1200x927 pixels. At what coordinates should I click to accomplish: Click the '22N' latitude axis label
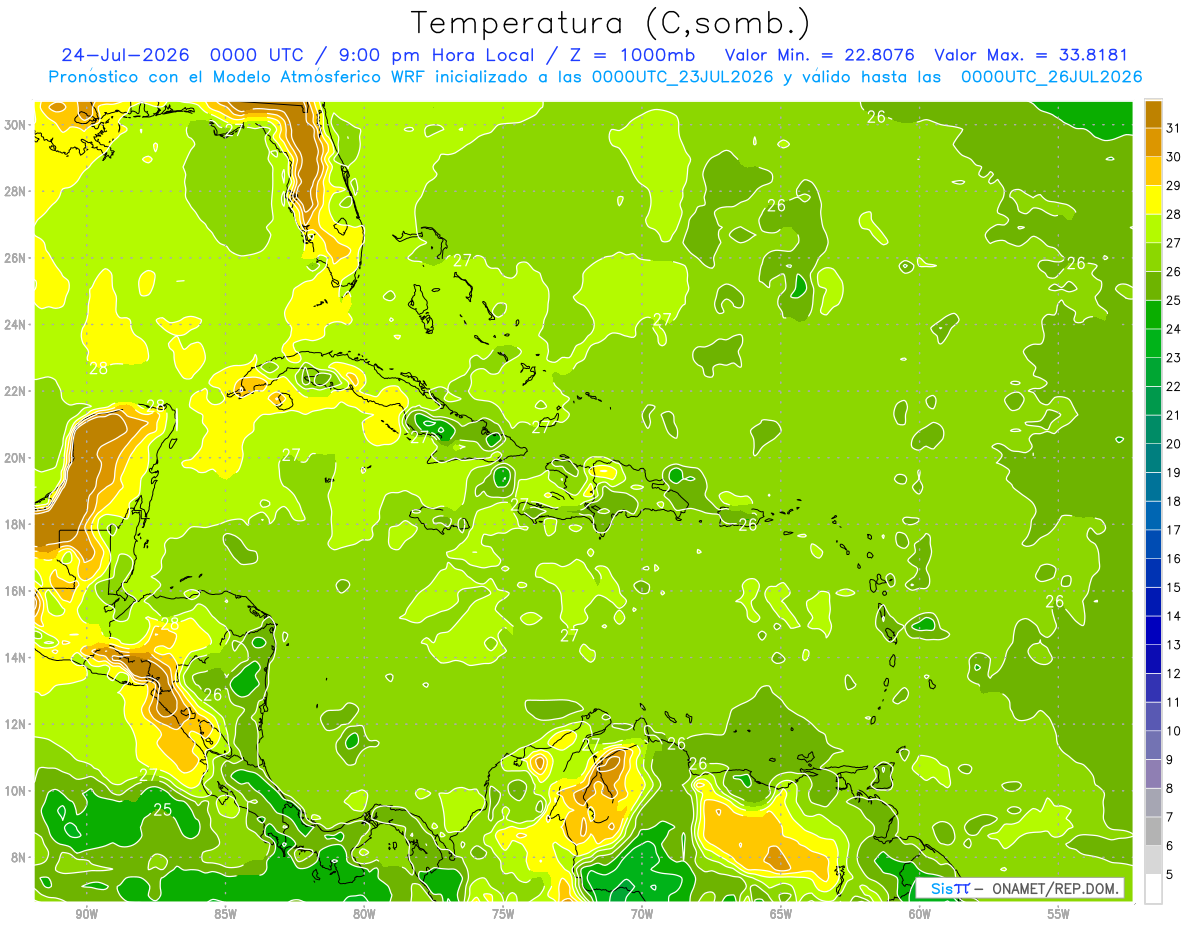16,391
